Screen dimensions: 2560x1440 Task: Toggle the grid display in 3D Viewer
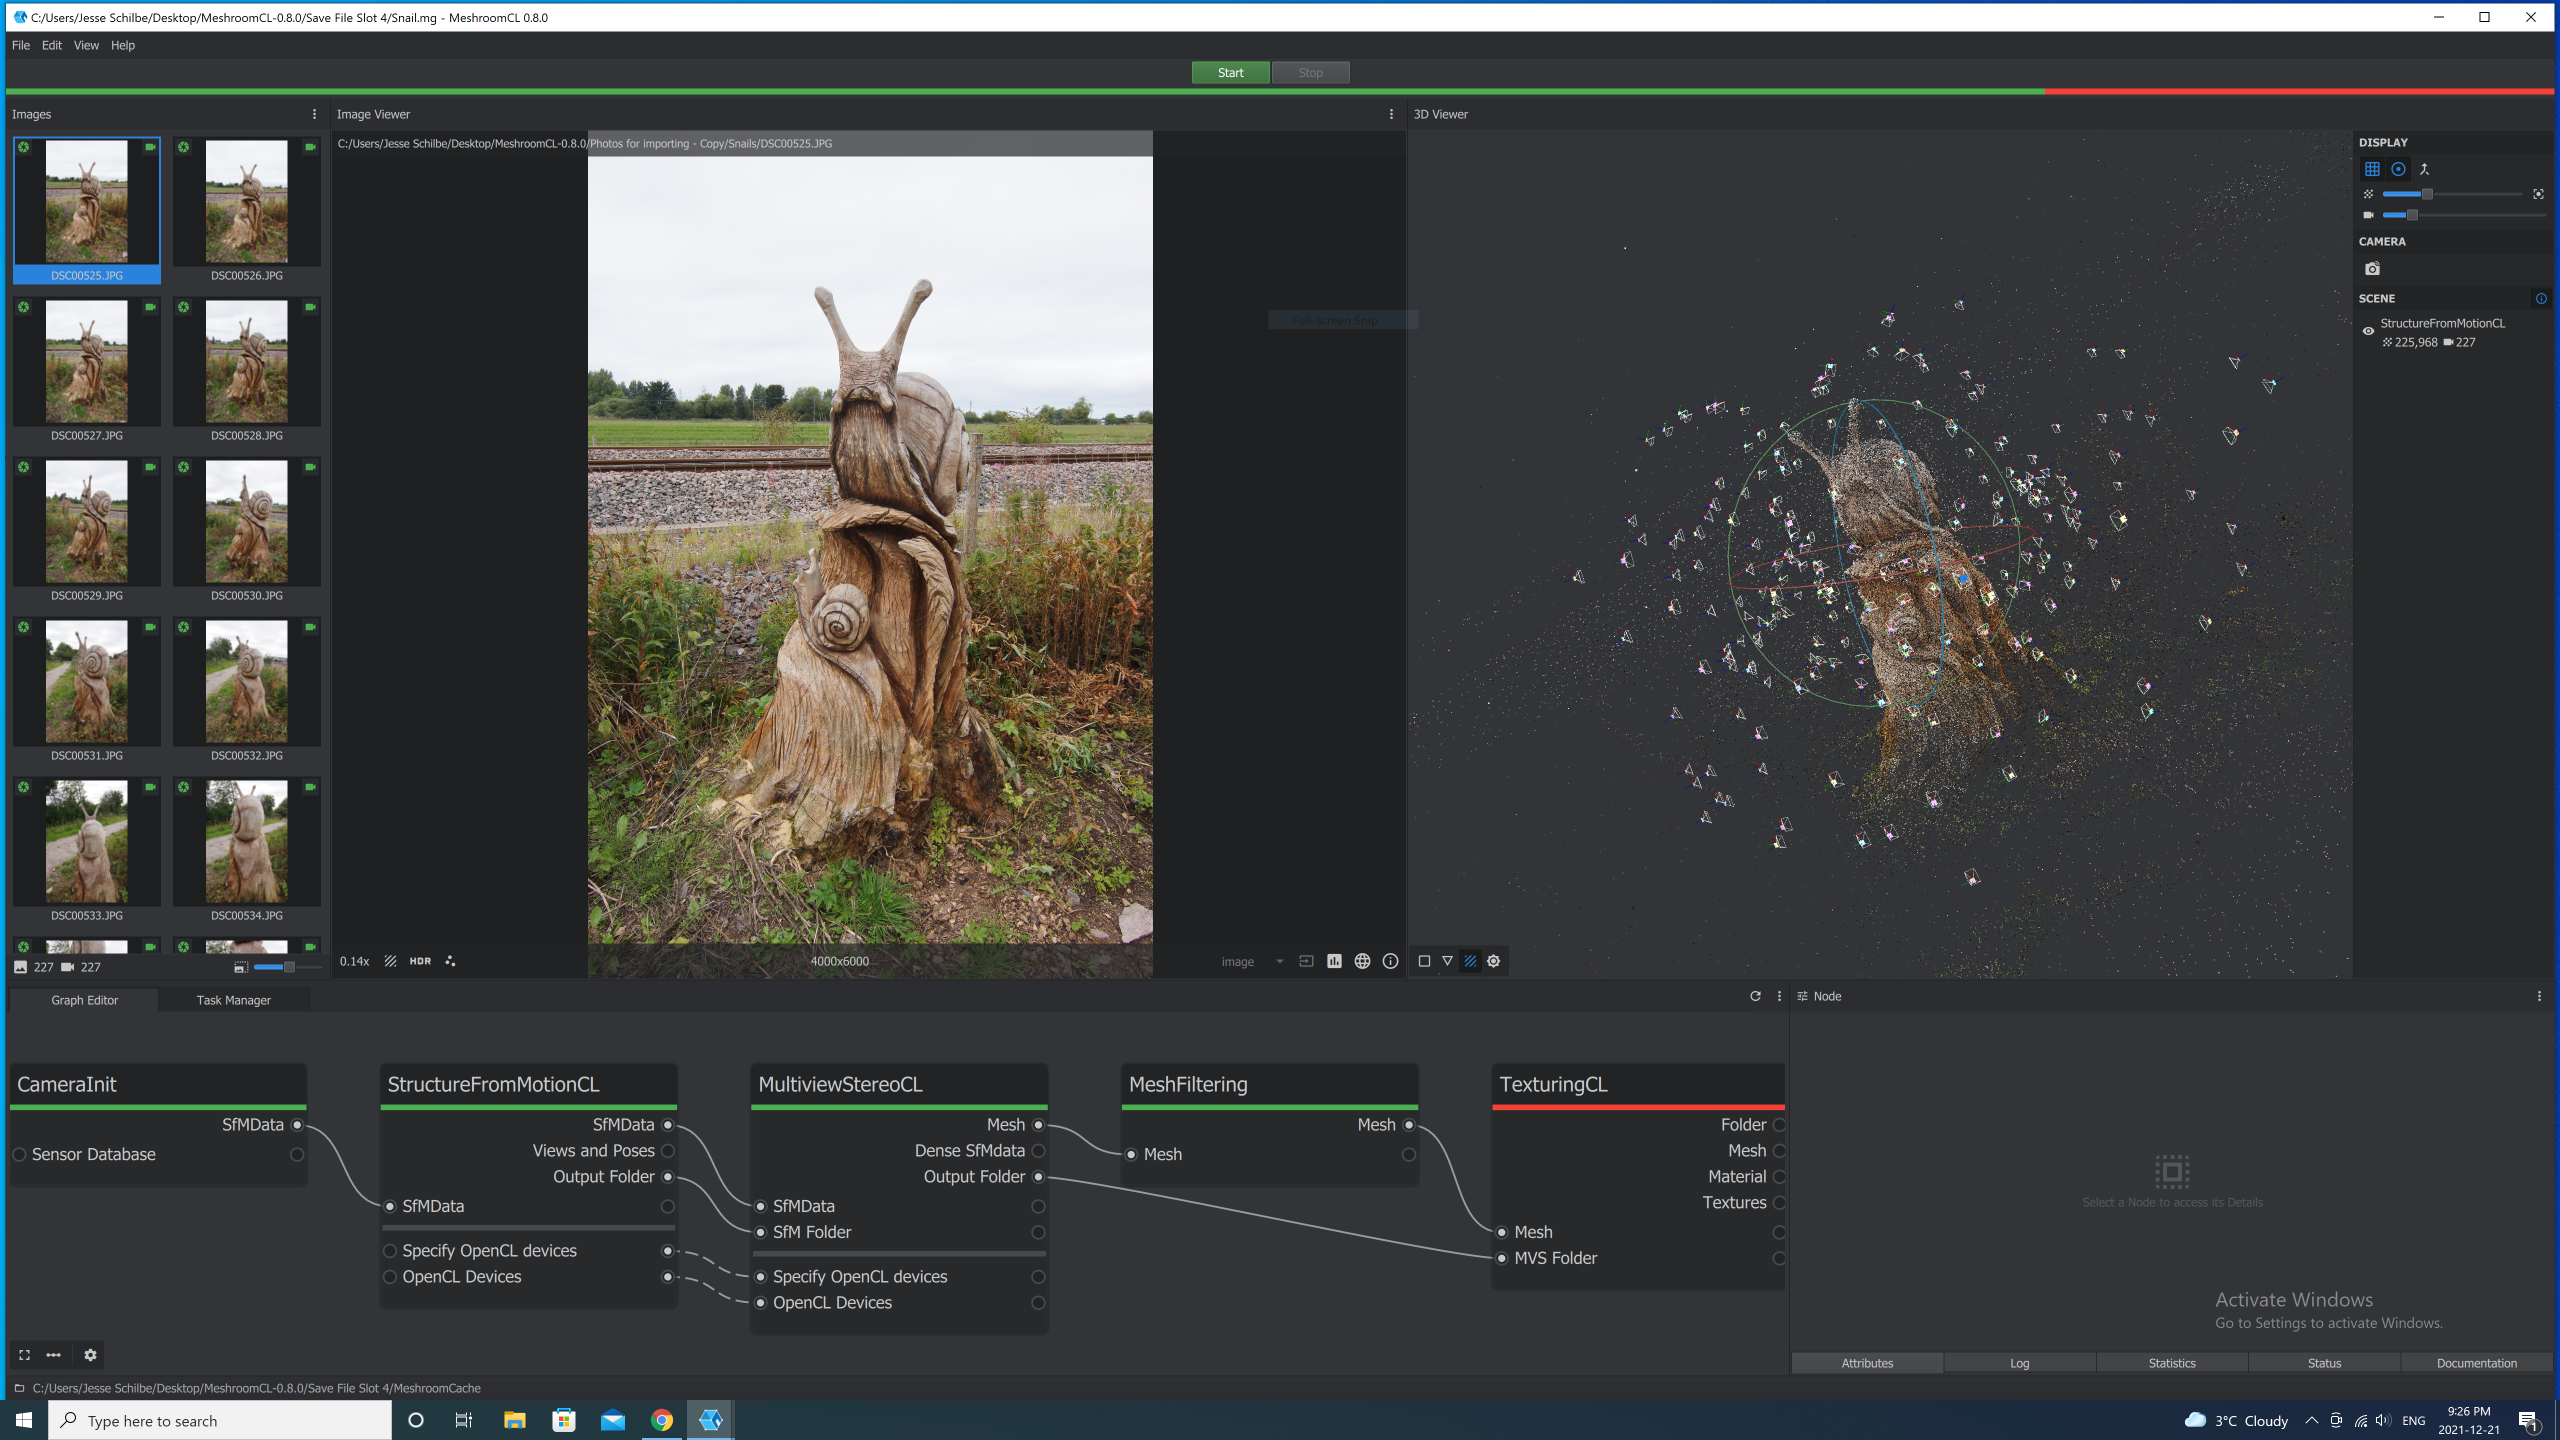[2372, 169]
